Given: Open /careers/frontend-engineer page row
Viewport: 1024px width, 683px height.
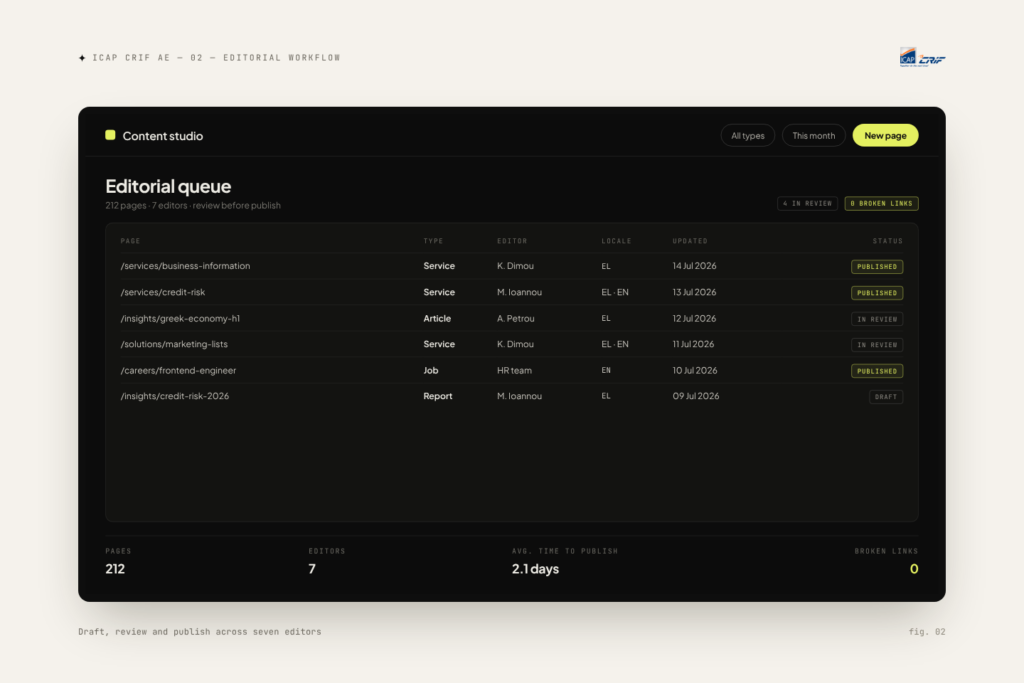Looking at the screenshot, I should coord(512,370).
